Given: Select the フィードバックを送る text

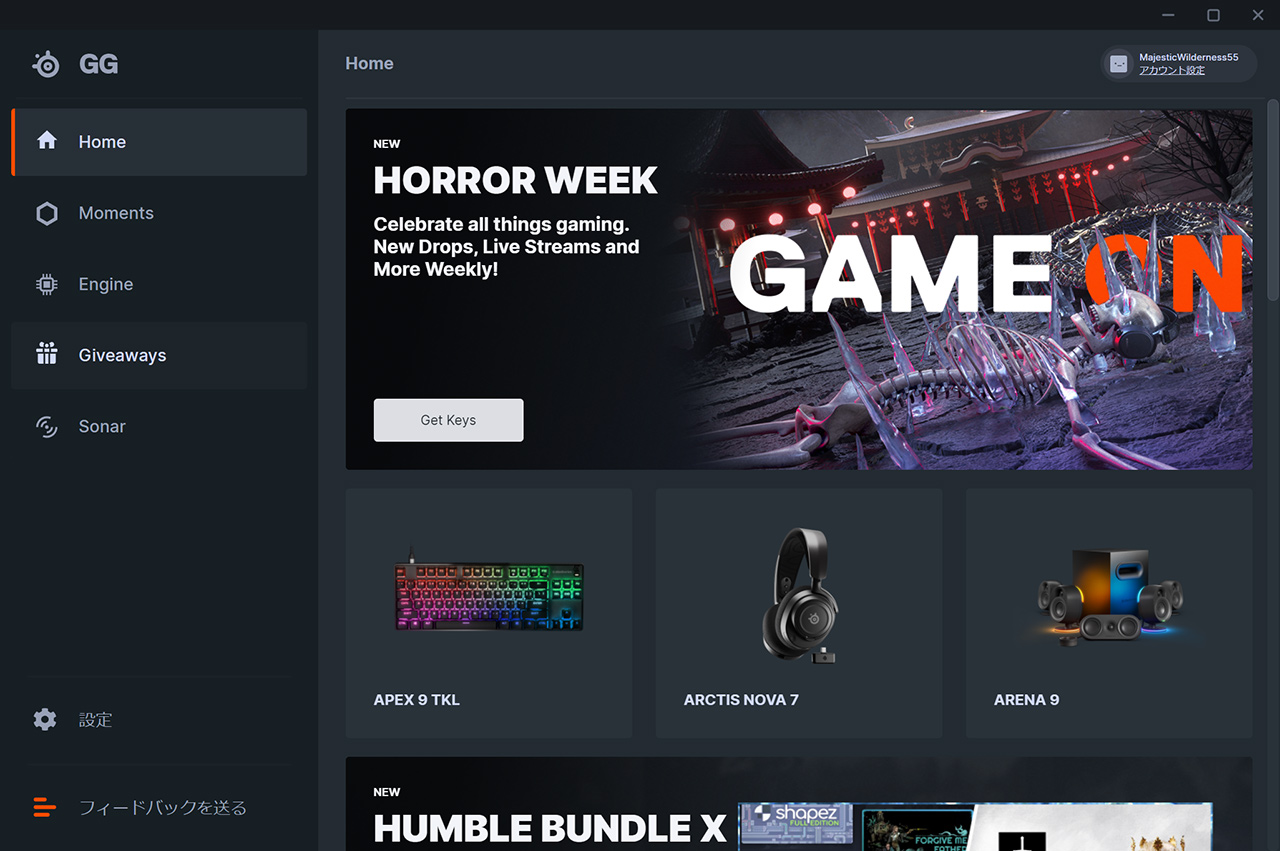Looking at the screenshot, I should click(x=163, y=807).
